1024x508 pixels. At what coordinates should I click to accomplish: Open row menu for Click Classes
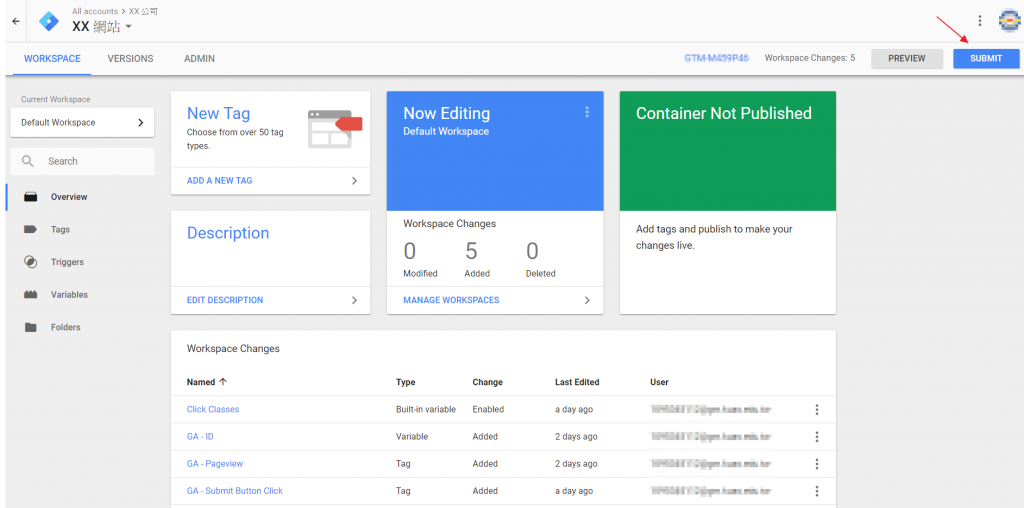tap(816, 409)
